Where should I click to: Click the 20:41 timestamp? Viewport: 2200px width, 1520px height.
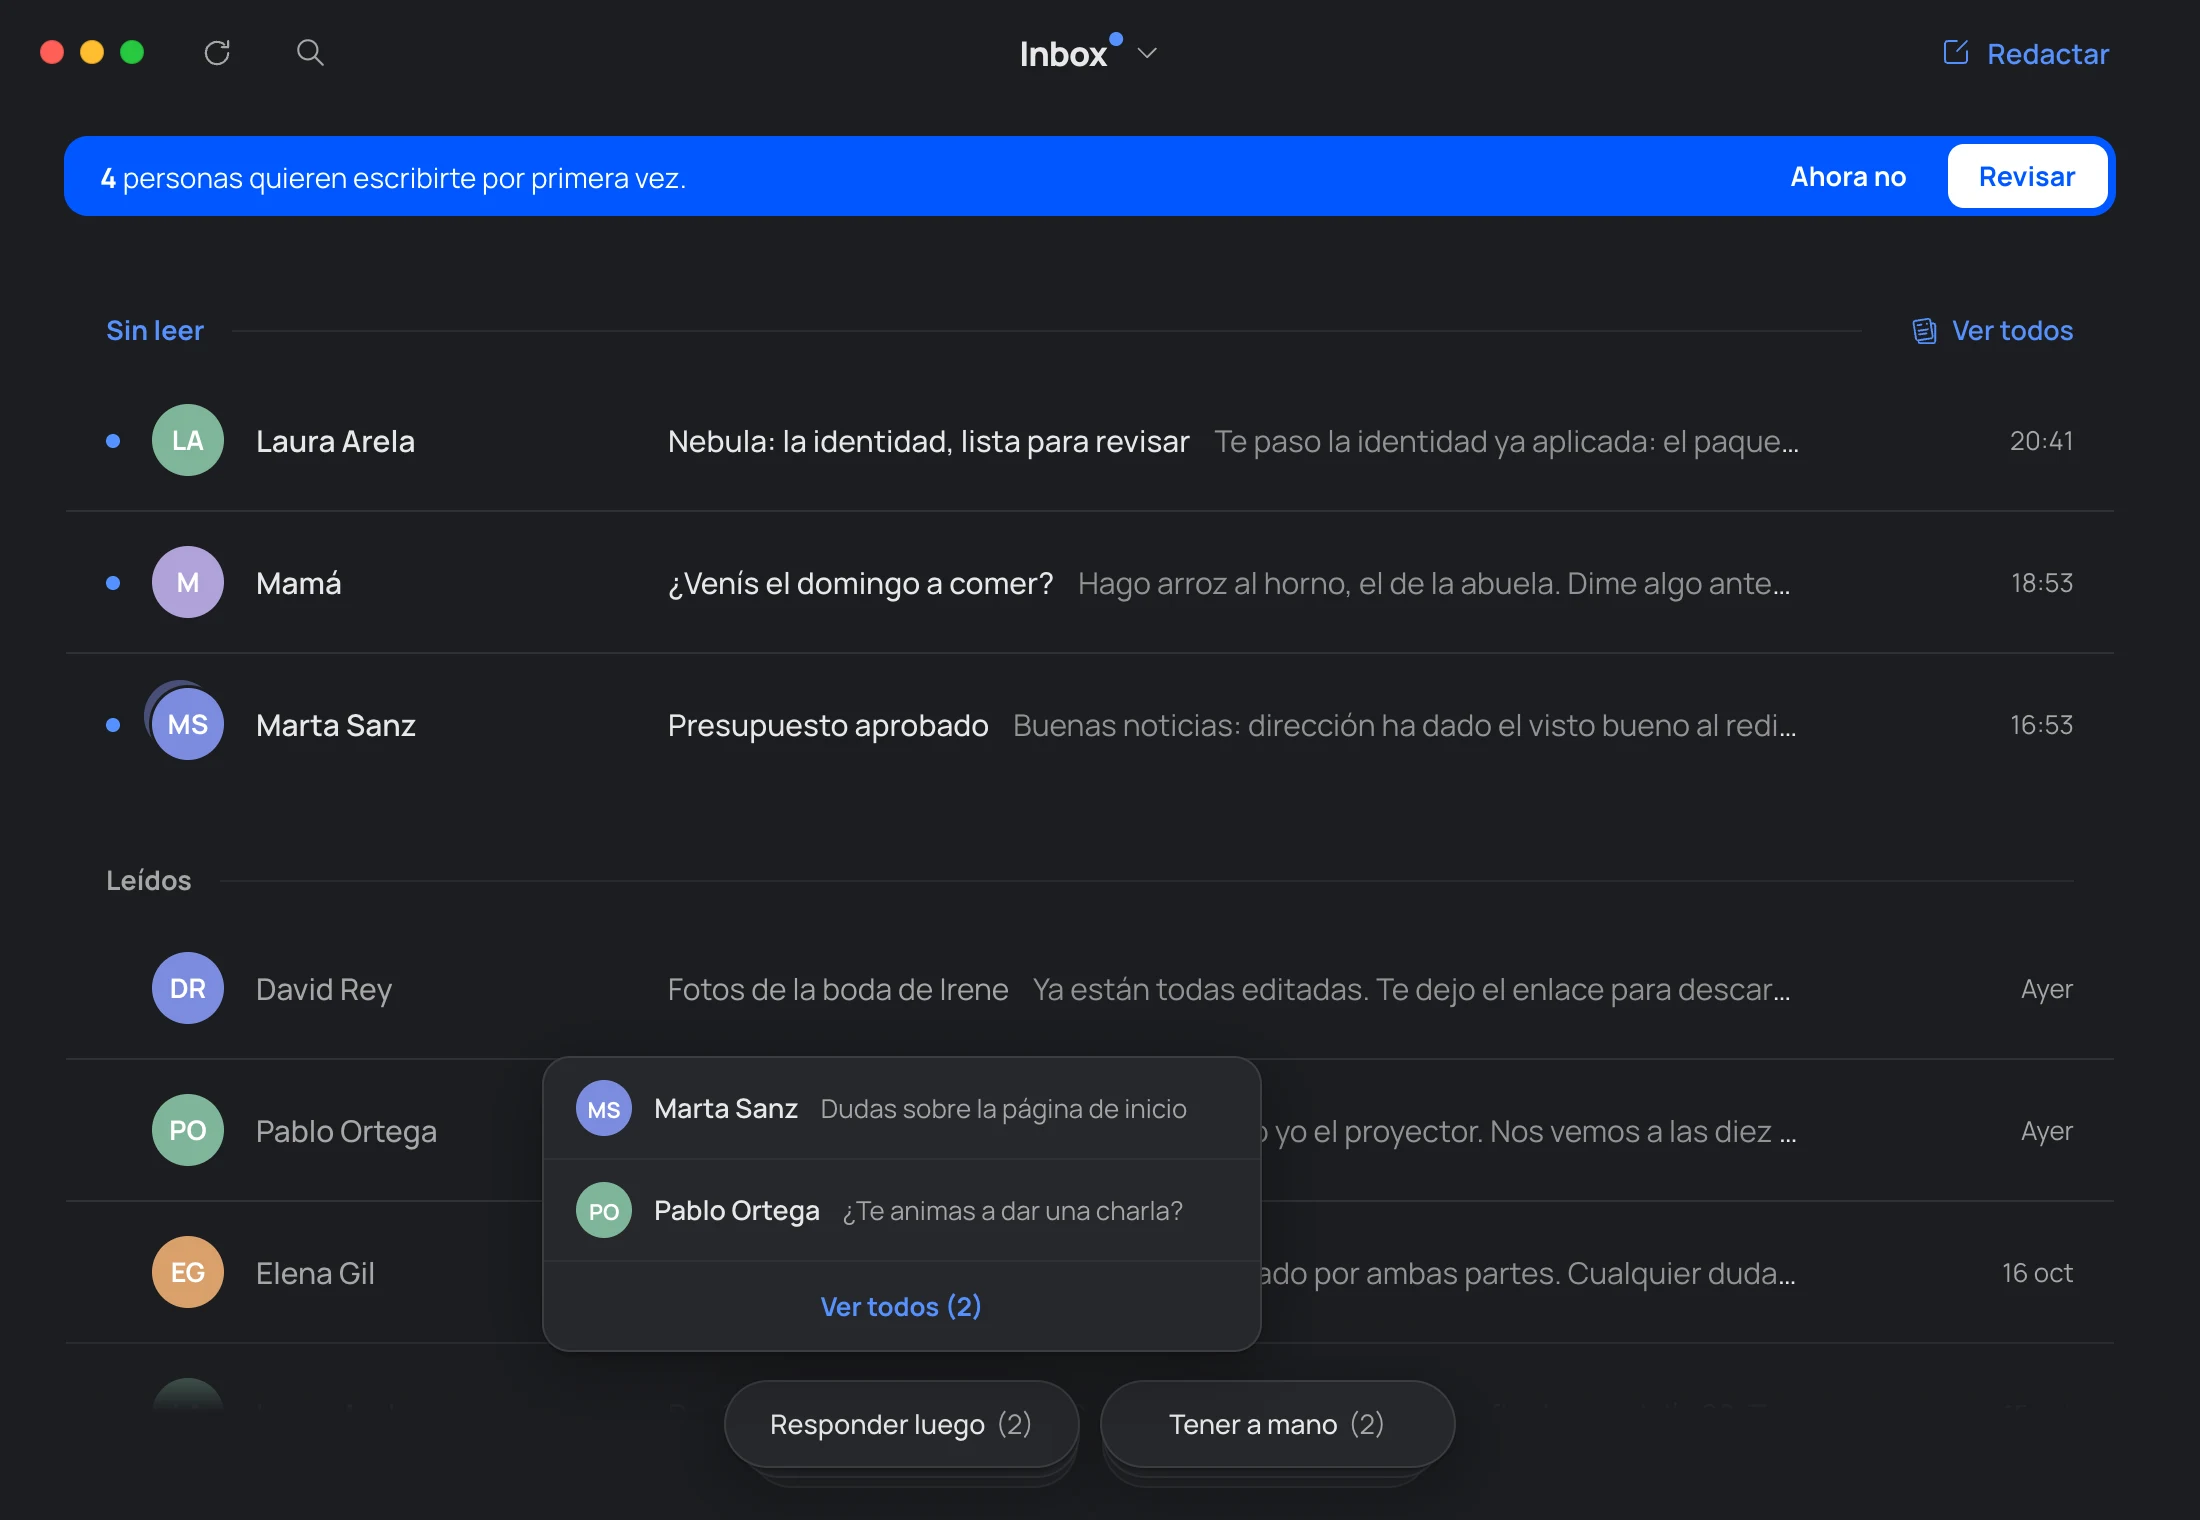click(x=2041, y=441)
